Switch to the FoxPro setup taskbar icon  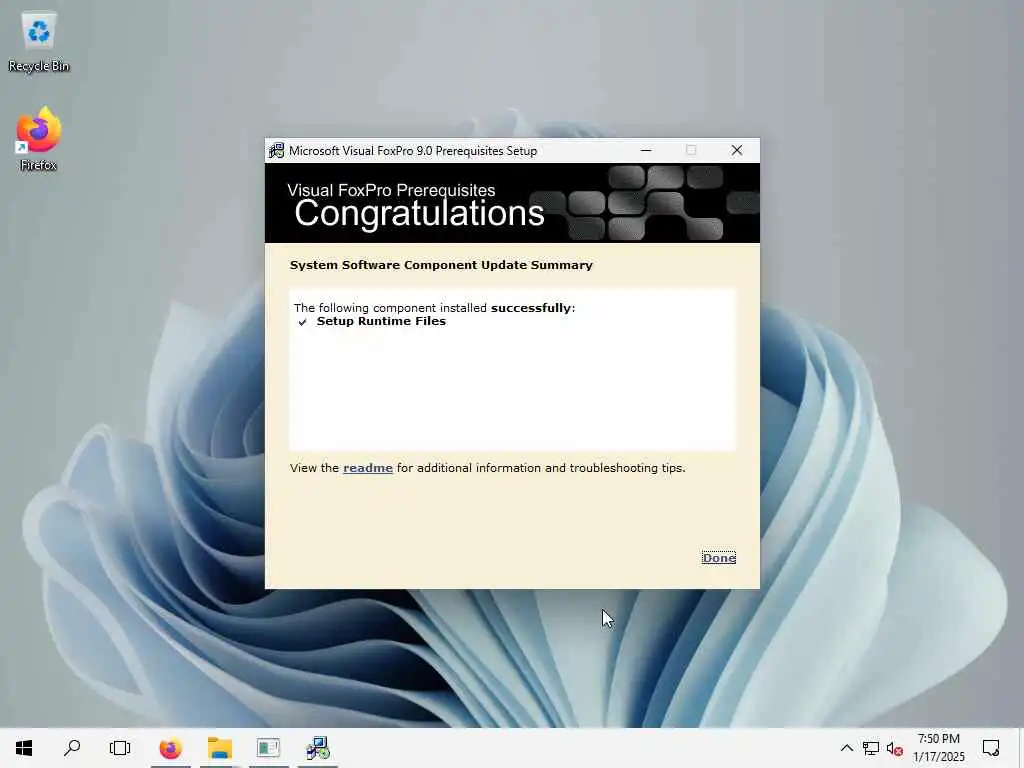[x=317, y=748]
